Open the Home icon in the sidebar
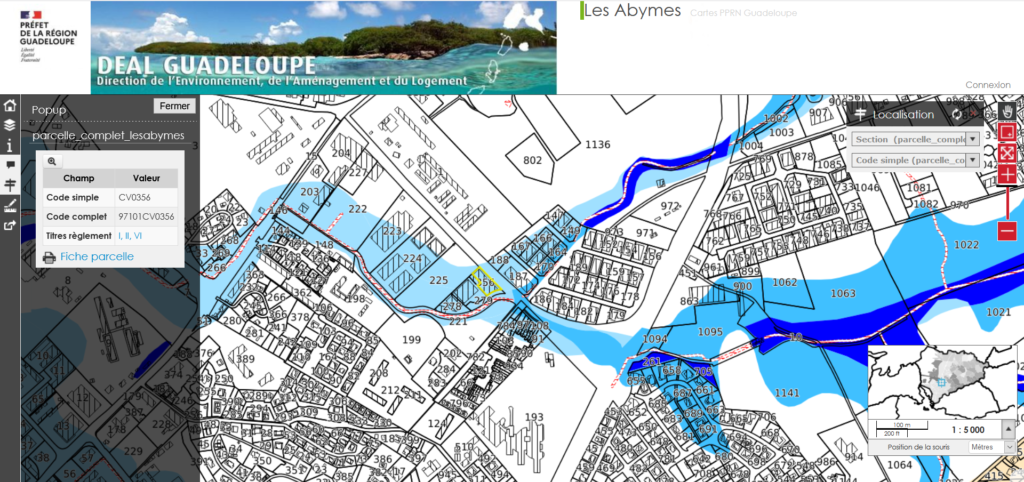1024x482 pixels. click(x=10, y=105)
